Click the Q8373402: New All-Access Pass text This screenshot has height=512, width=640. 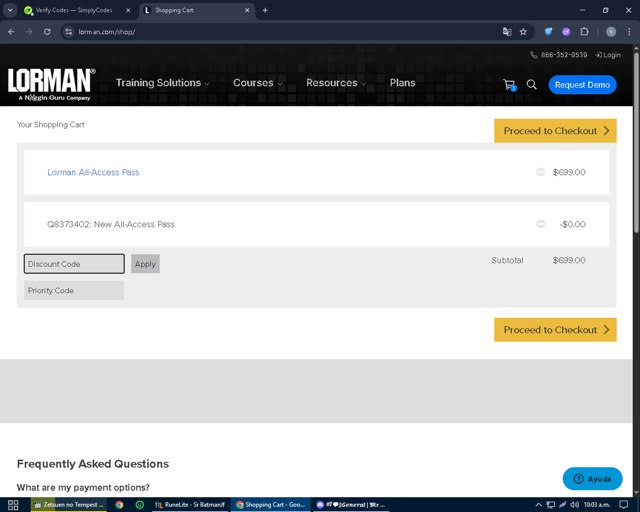click(111, 224)
